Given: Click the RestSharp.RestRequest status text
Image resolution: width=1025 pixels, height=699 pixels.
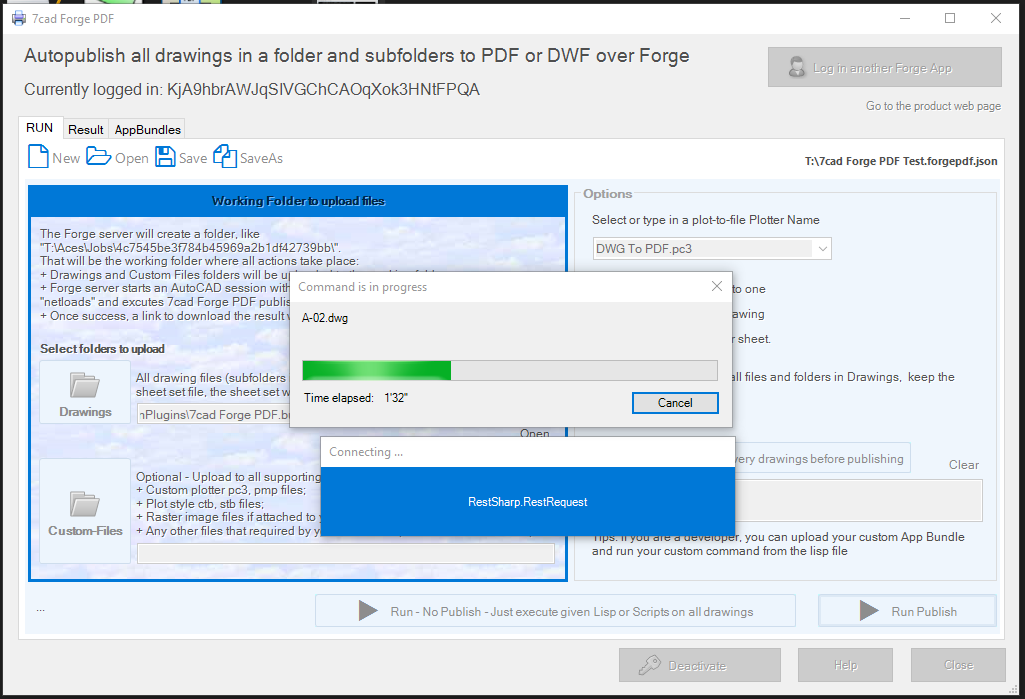Looking at the screenshot, I should click(528, 502).
